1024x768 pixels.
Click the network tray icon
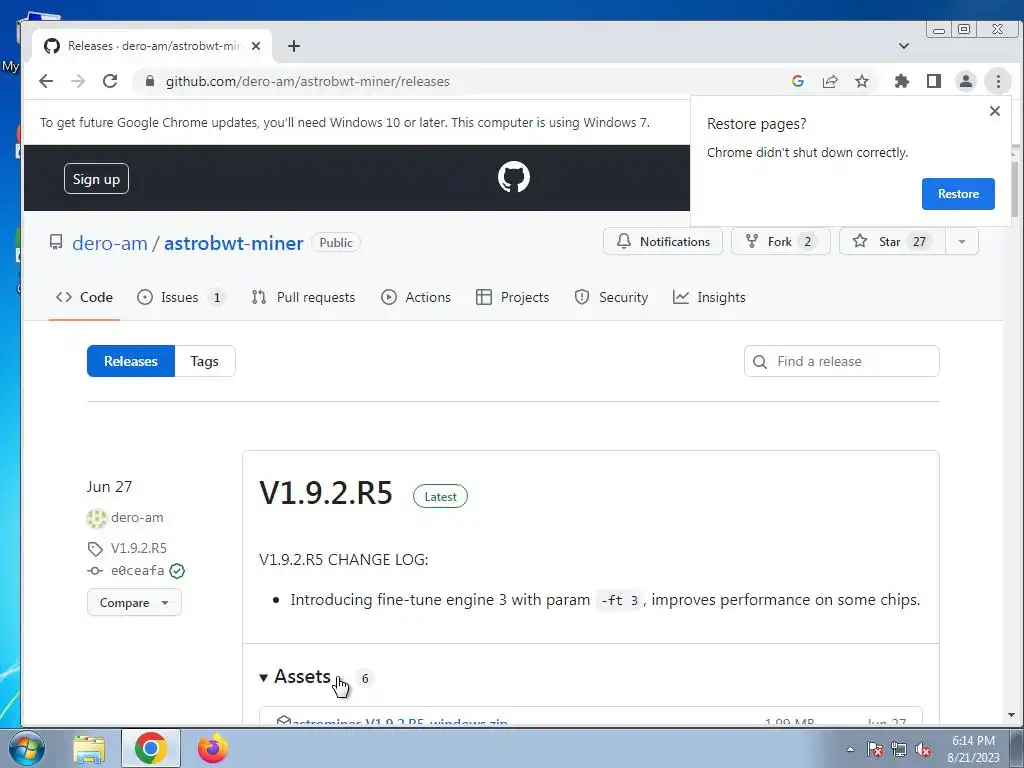click(899, 749)
